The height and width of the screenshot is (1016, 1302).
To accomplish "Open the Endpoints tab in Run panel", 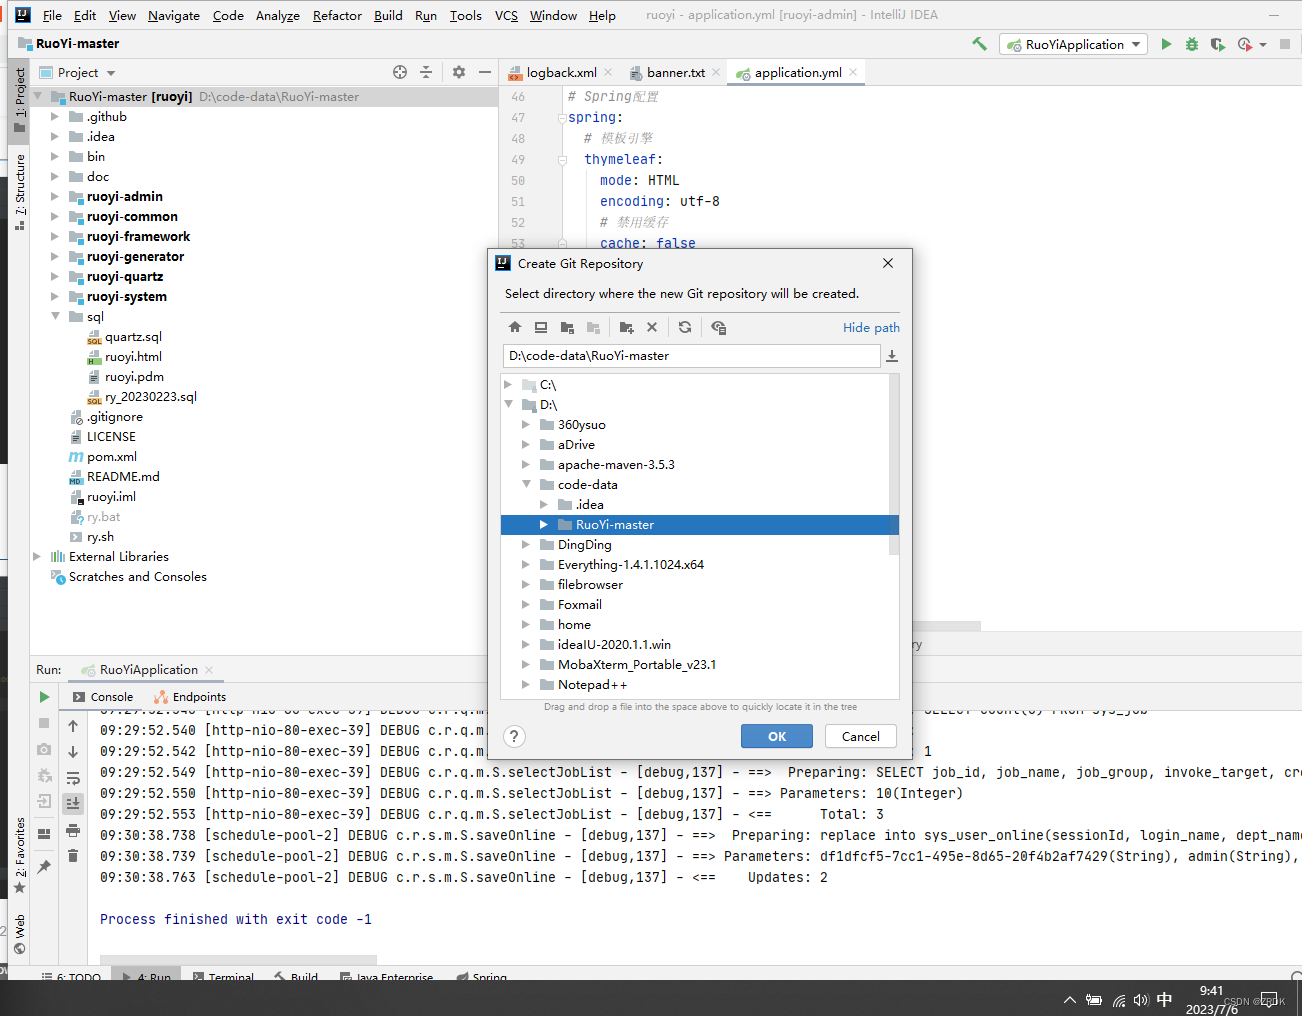I will (x=190, y=697).
